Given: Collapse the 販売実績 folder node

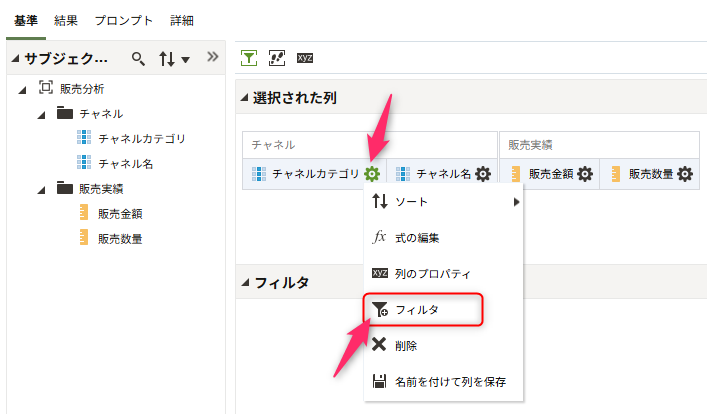Looking at the screenshot, I should click(x=41, y=190).
